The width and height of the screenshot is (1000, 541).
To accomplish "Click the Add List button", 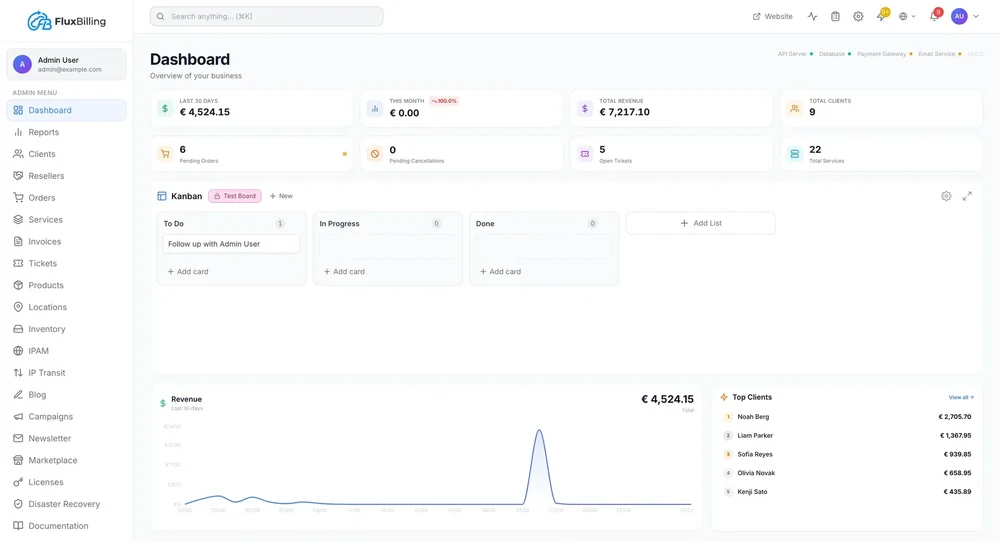I will 700,223.
